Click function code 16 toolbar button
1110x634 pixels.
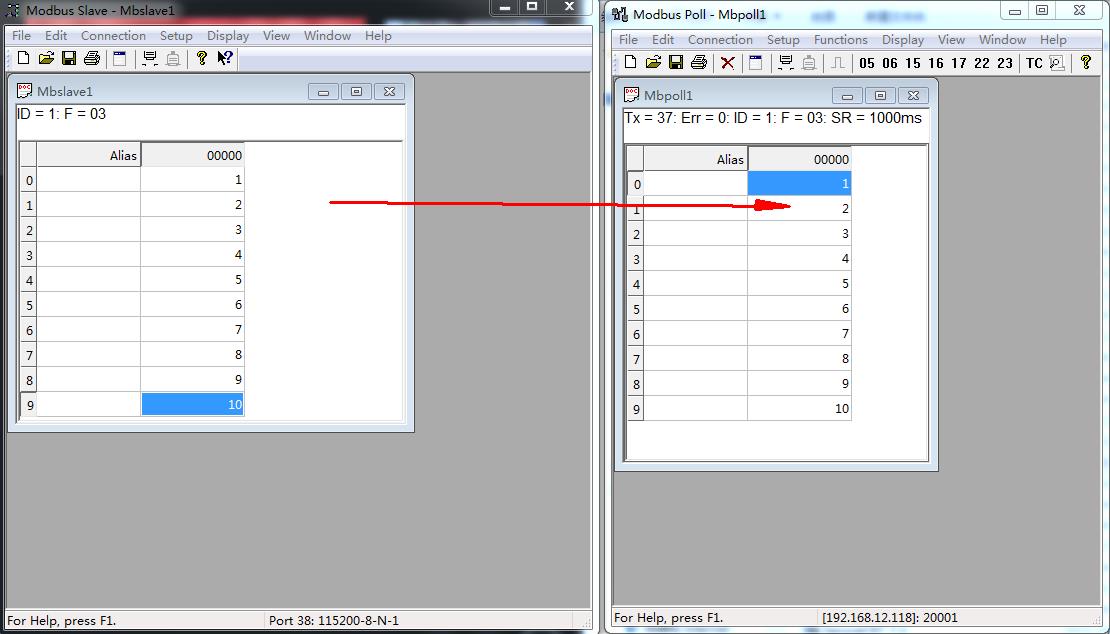(x=936, y=63)
